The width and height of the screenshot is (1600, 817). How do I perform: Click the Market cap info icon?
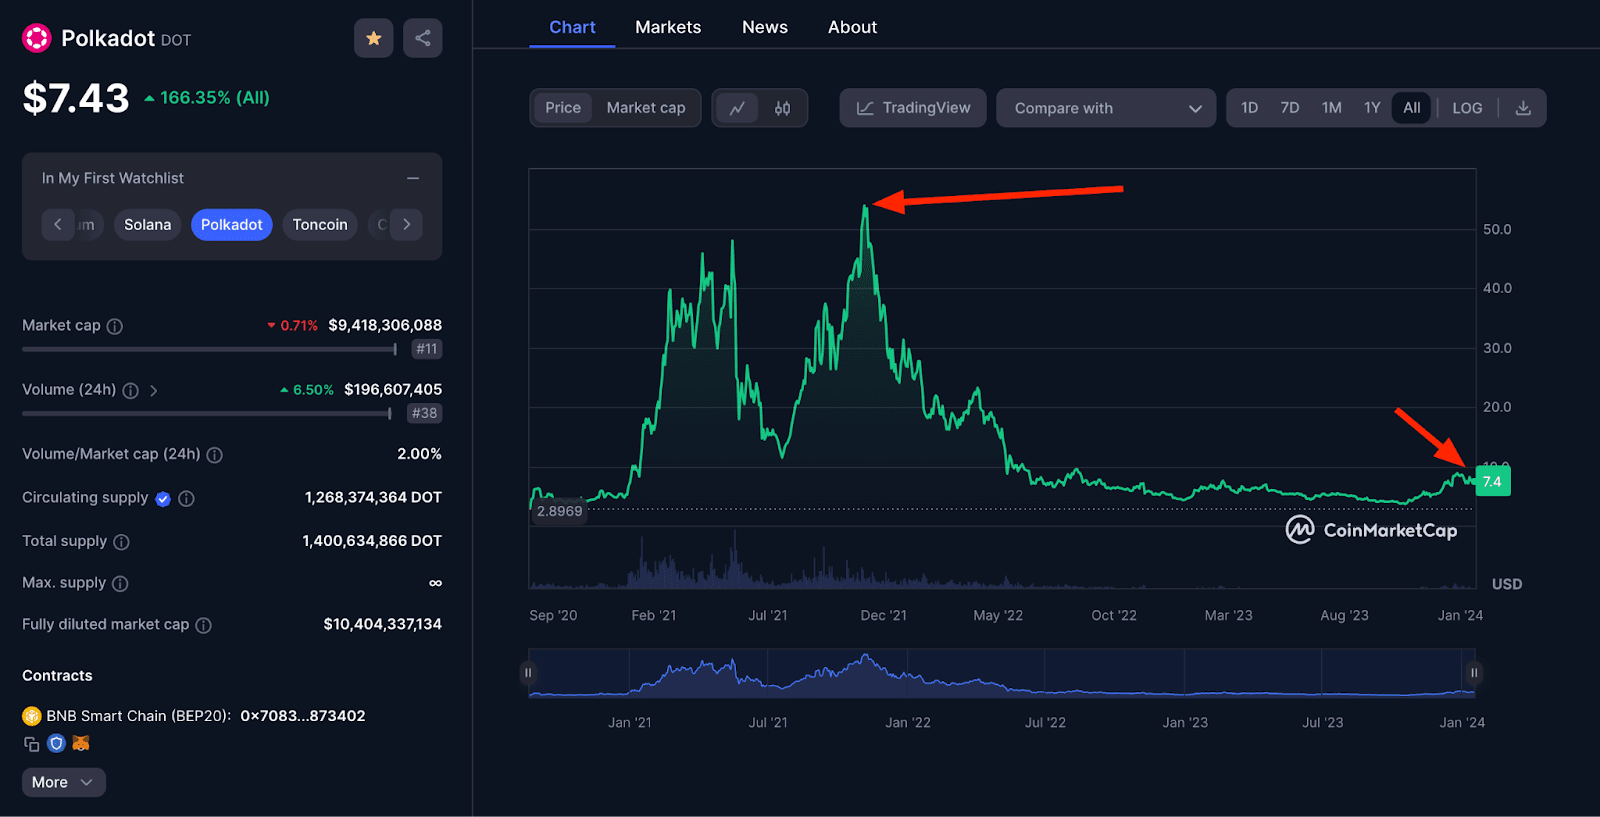point(115,326)
